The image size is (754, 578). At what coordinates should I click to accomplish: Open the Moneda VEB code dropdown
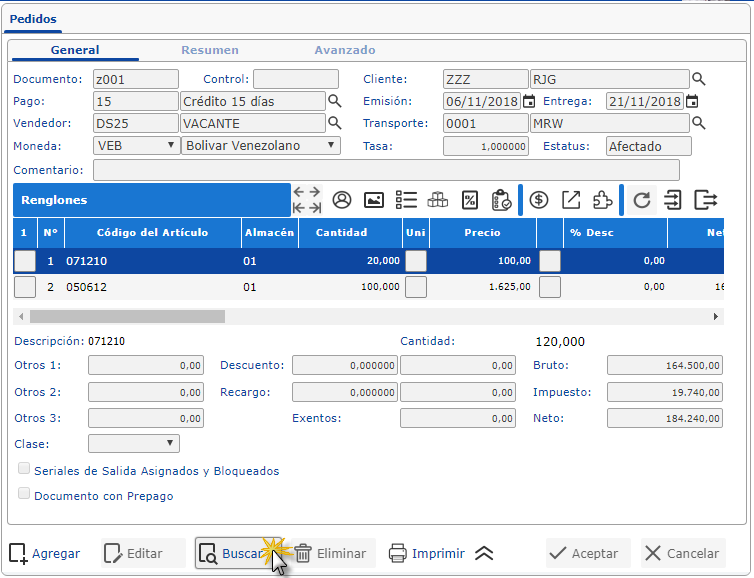(x=135, y=145)
